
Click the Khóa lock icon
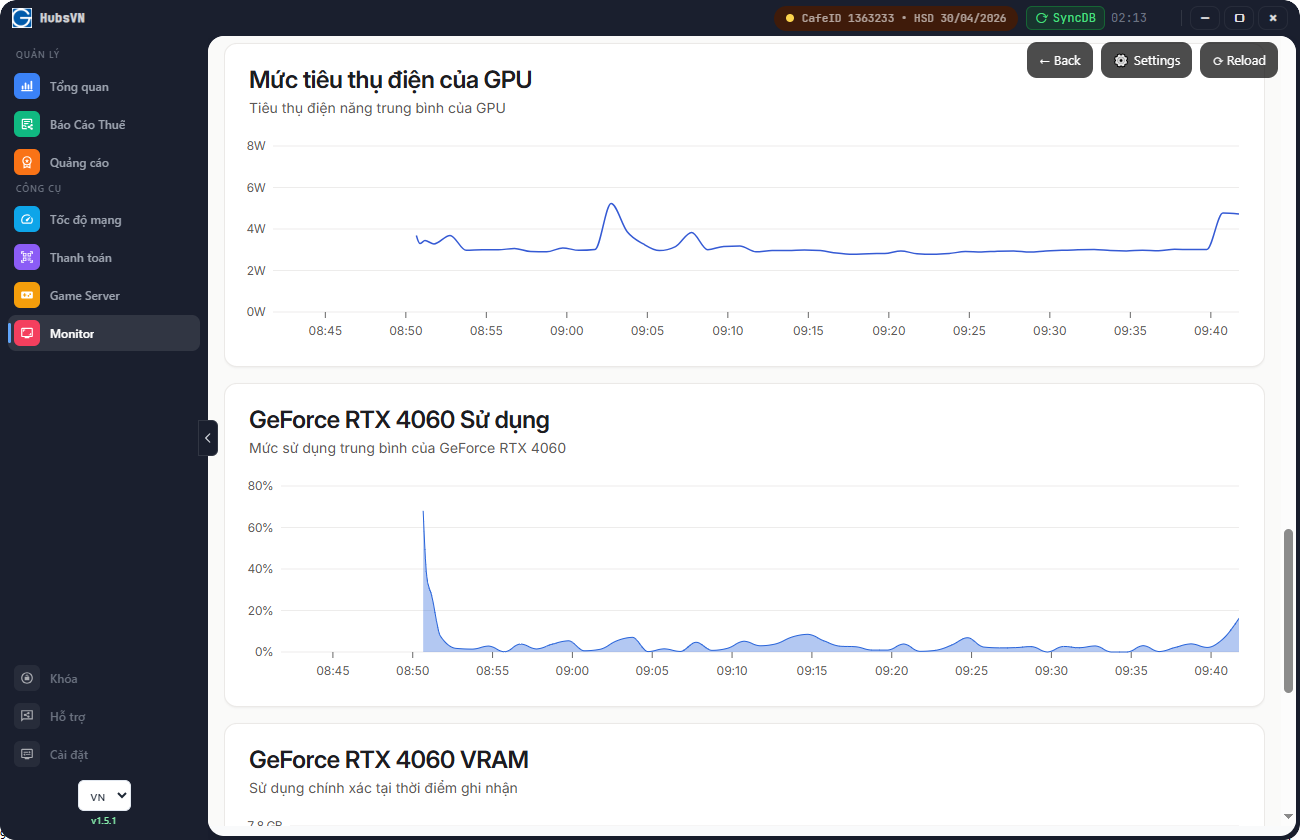(x=27, y=678)
